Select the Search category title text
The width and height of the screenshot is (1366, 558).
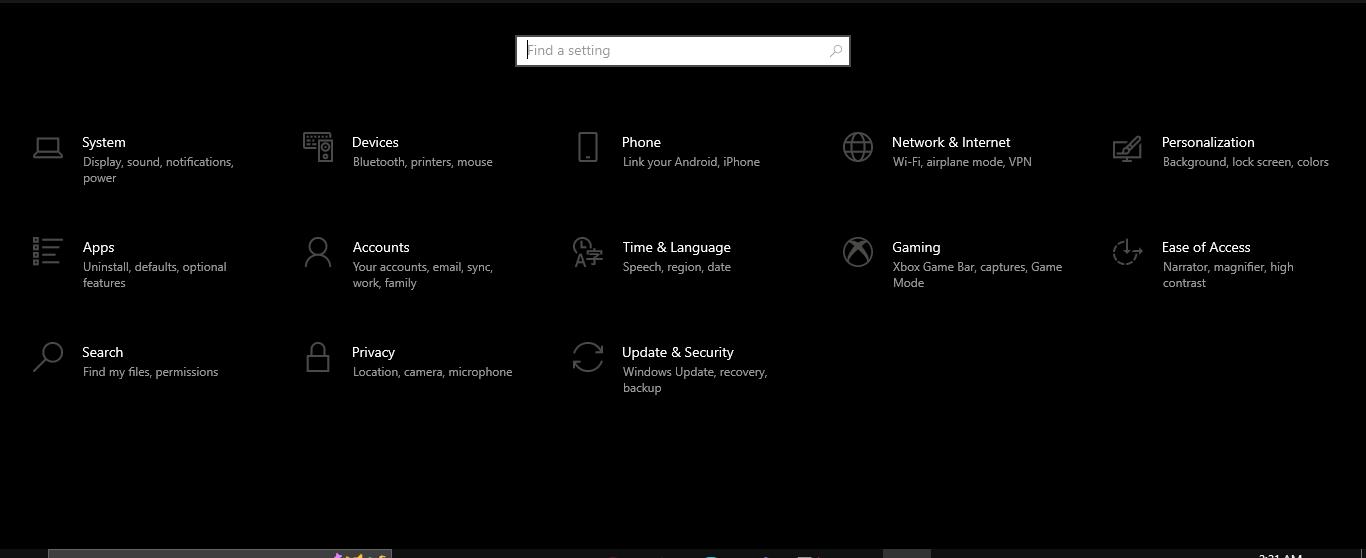(x=102, y=352)
